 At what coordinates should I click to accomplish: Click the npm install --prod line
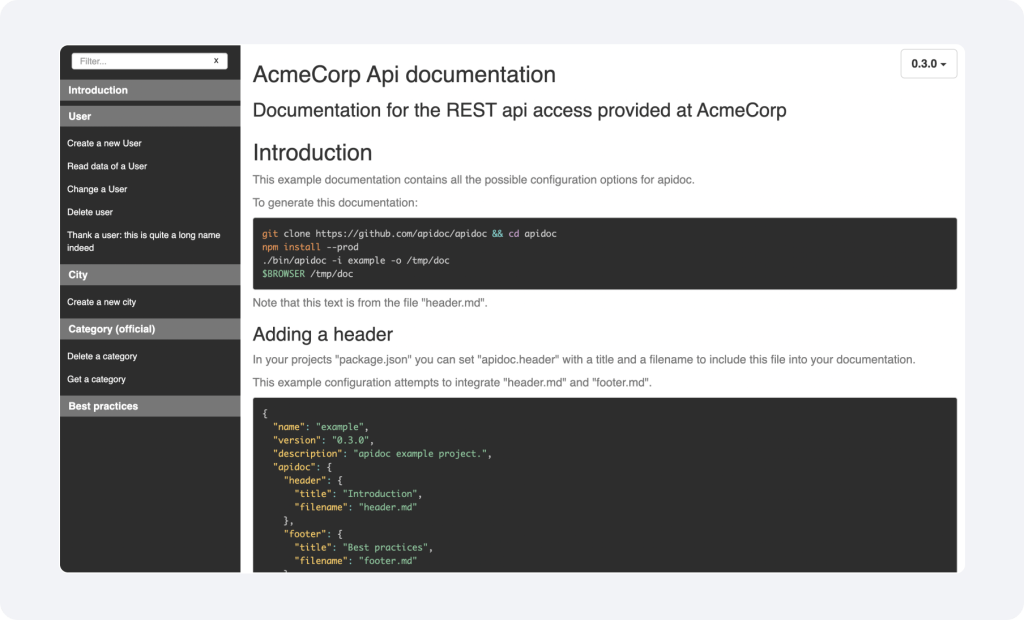310,247
